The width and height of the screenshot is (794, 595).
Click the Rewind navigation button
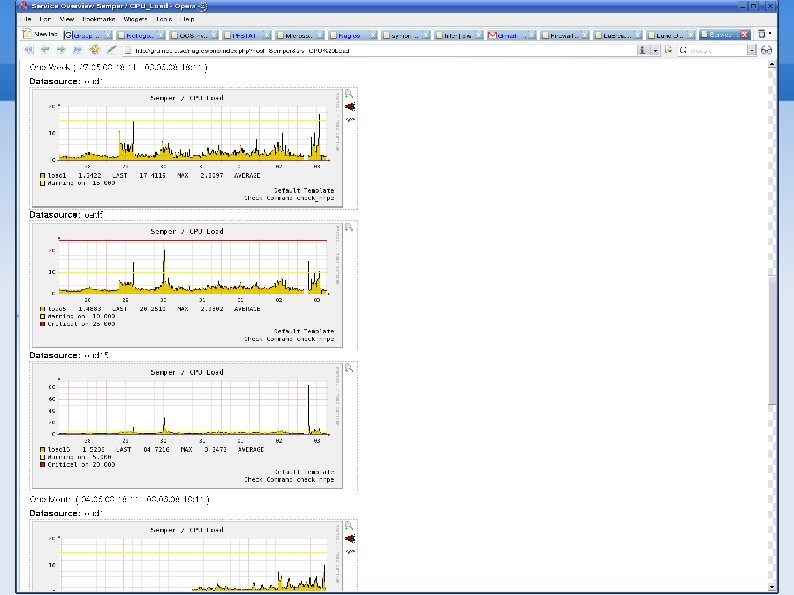coord(29,50)
